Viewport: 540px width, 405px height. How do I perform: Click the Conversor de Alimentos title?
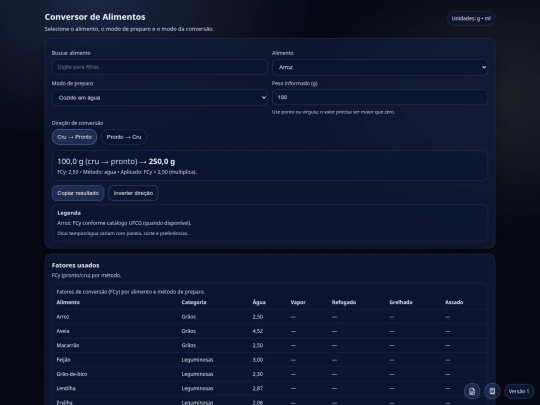click(95, 17)
